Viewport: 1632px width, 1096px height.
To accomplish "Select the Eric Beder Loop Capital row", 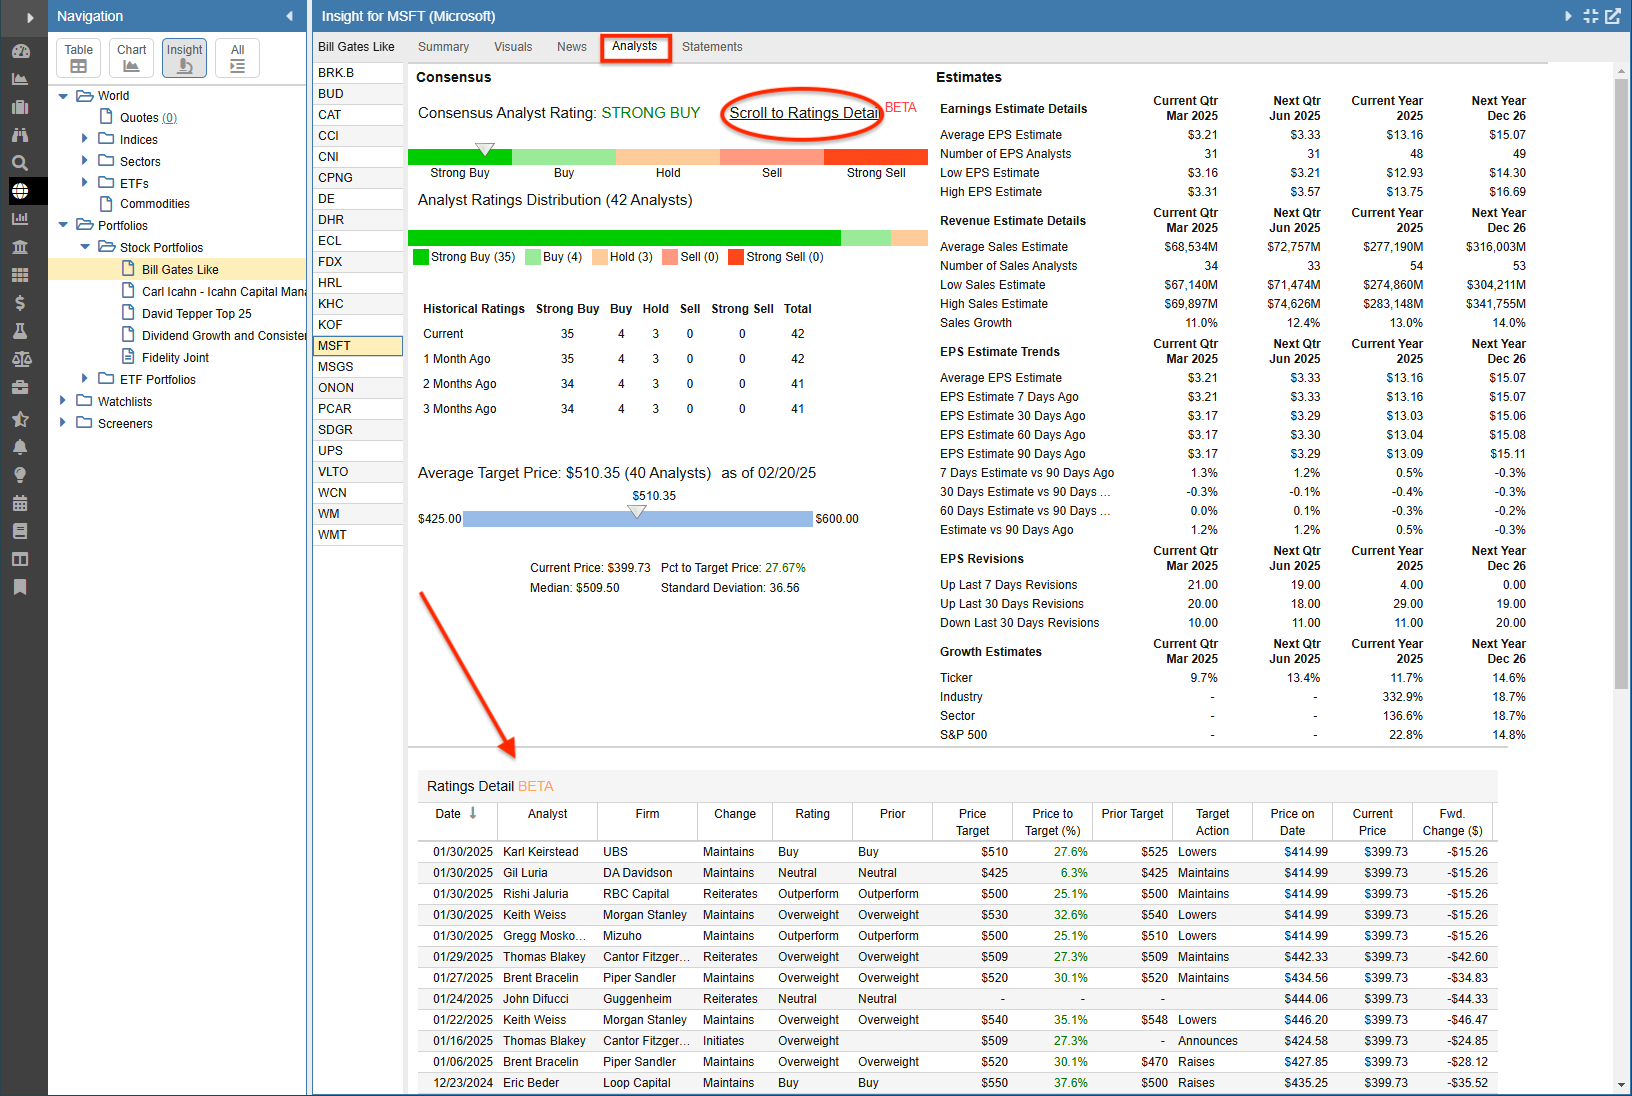I will [x=957, y=1083].
